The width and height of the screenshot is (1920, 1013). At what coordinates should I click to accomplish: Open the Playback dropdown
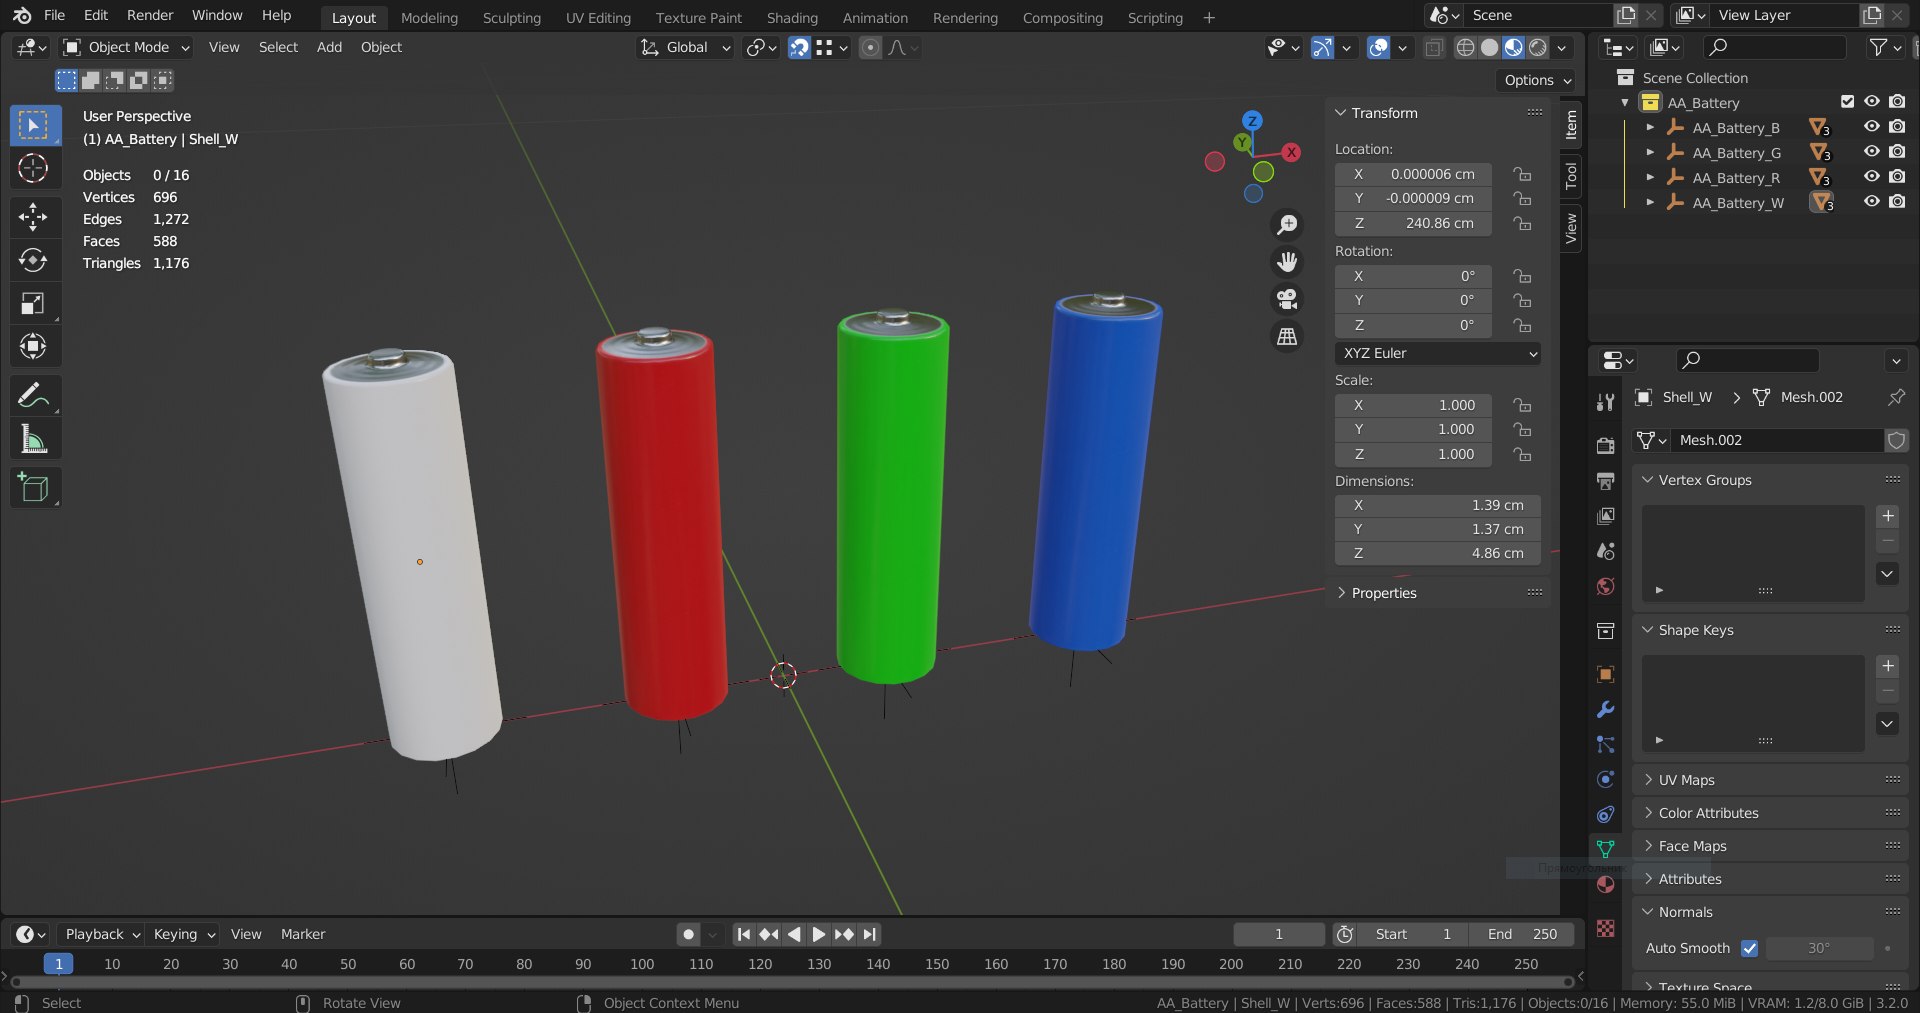pyautogui.click(x=102, y=934)
